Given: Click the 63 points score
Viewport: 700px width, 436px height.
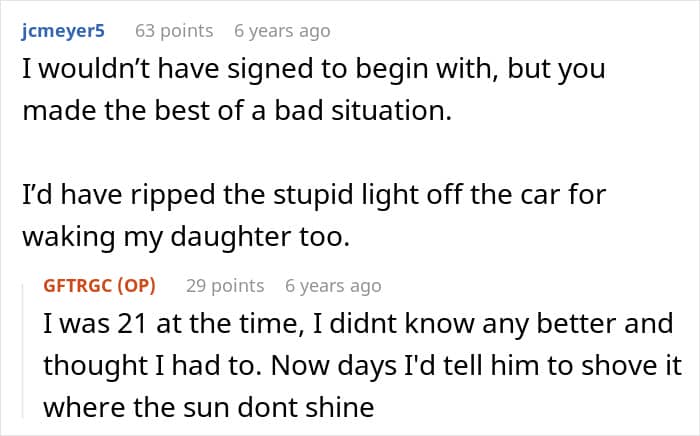Looking at the screenshot, I should tap(173, 31).
